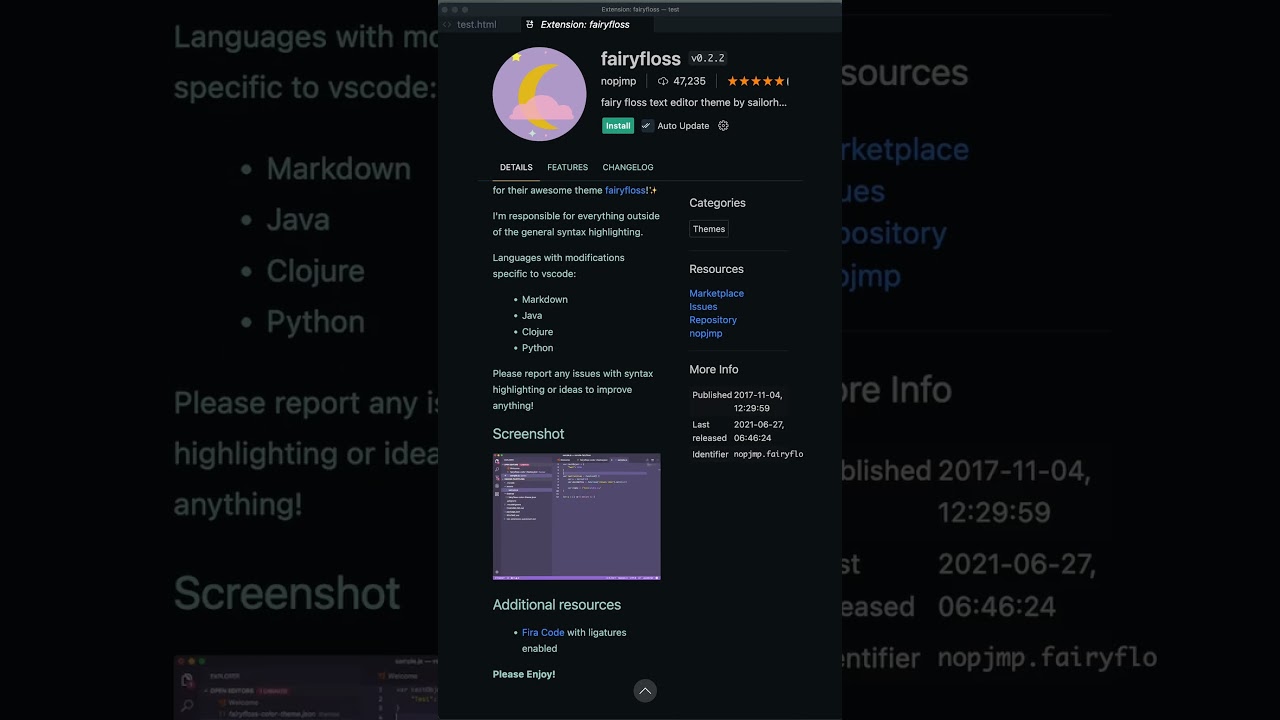This screenshot has height=720, width=1280.
Task: Select the DETAILS tab
Action: tap(516, 167)
